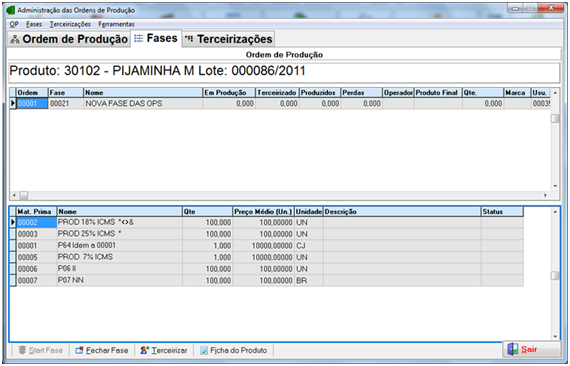570x366 pixels.
Task: Click the phases grid horizontal scrollbar thumb
Action: click(24, 196)
